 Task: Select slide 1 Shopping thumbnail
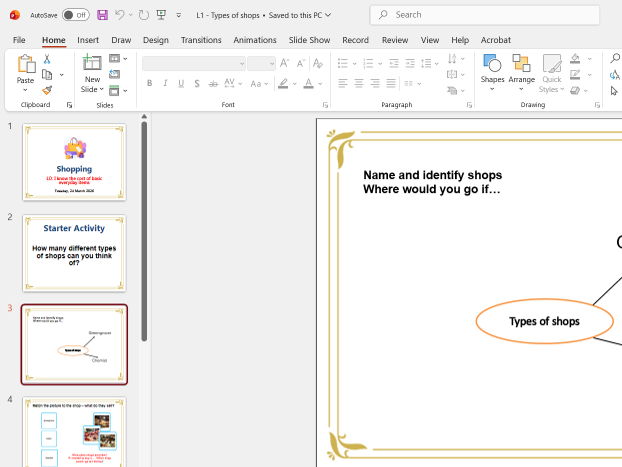pyautogui.click(x=74, y=162)
